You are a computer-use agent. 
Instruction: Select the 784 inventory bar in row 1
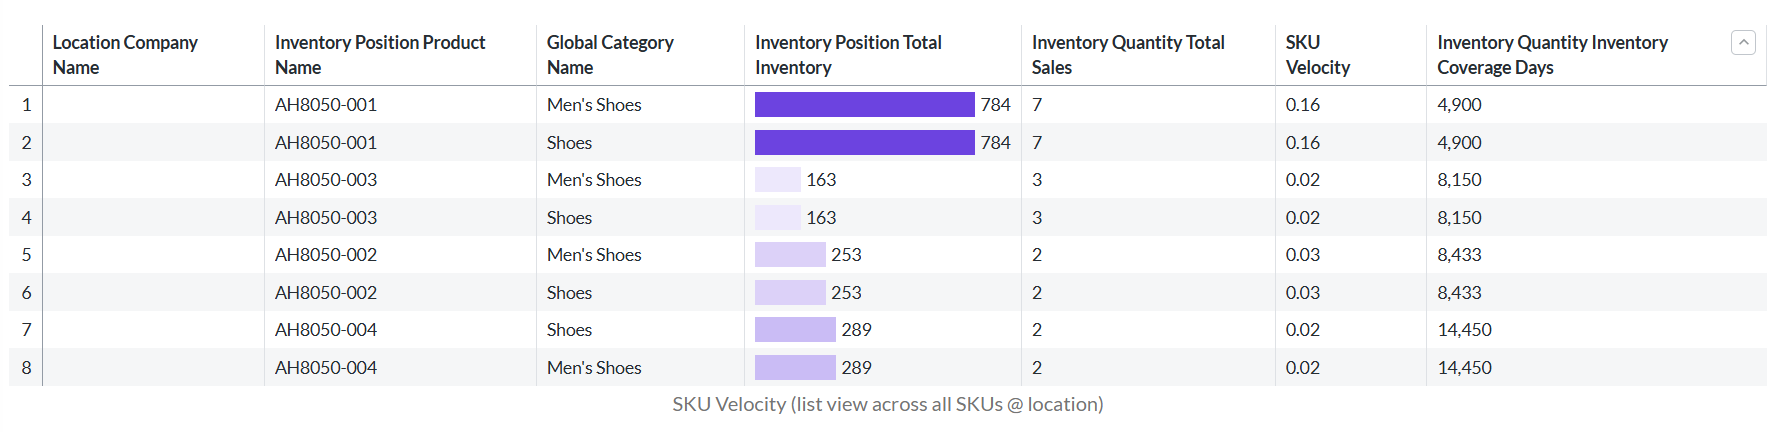pos(864,105)
